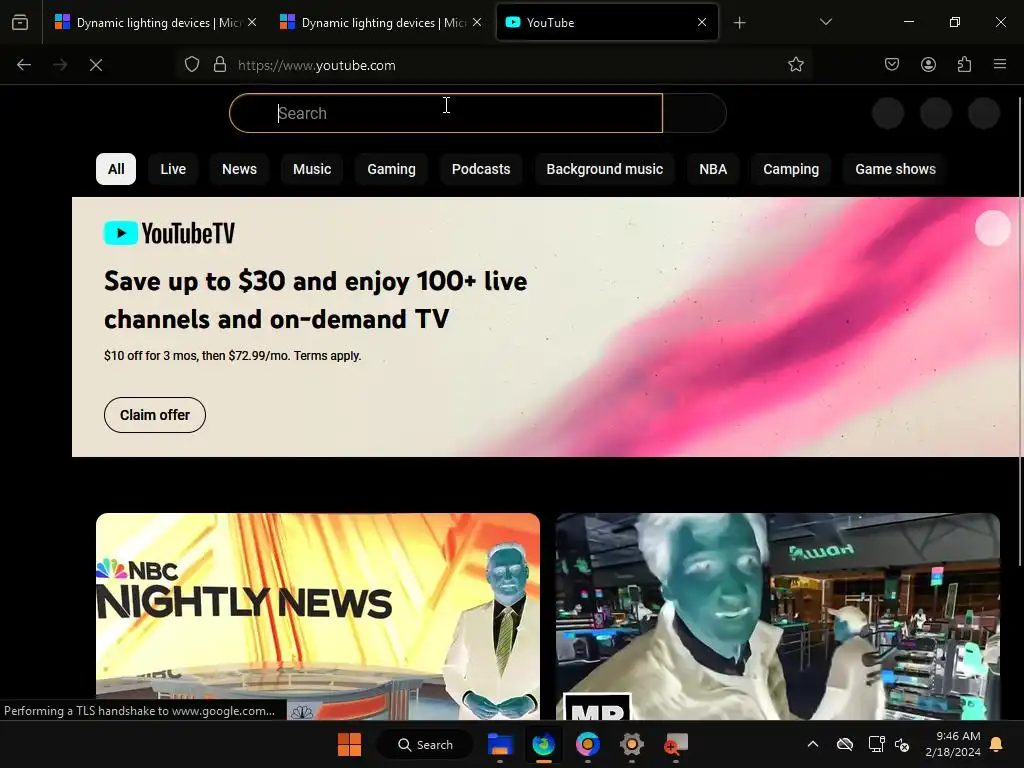Select the All filter chip

116,169
